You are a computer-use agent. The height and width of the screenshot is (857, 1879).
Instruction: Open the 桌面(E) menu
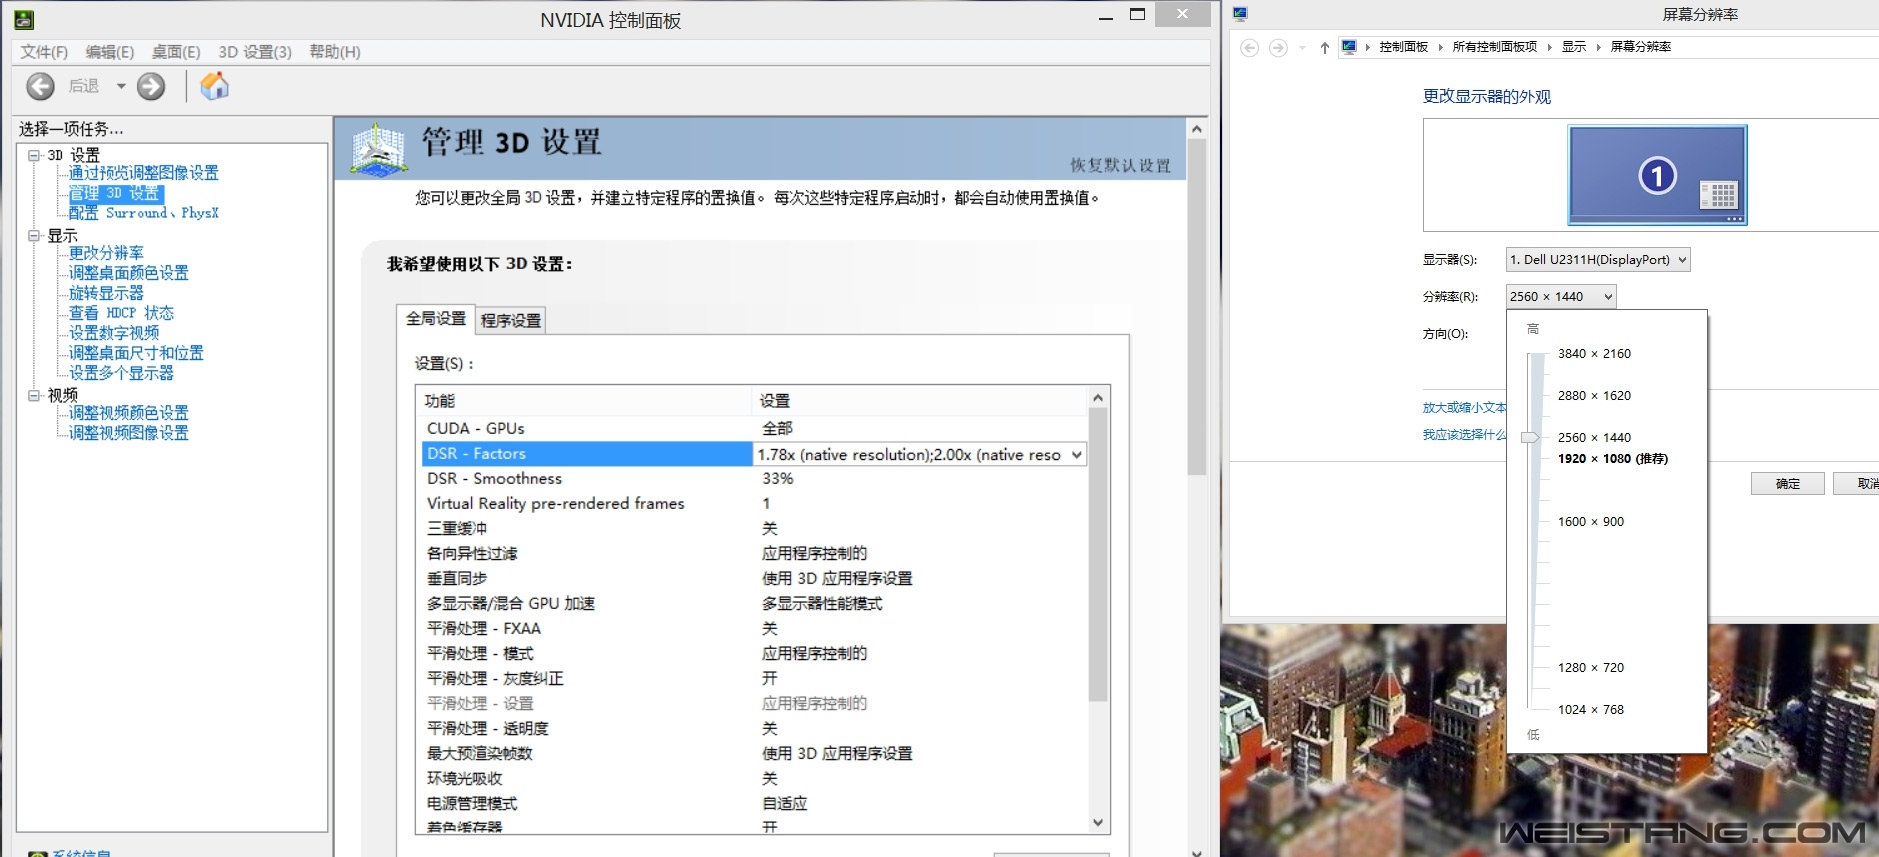coord(176,52)
